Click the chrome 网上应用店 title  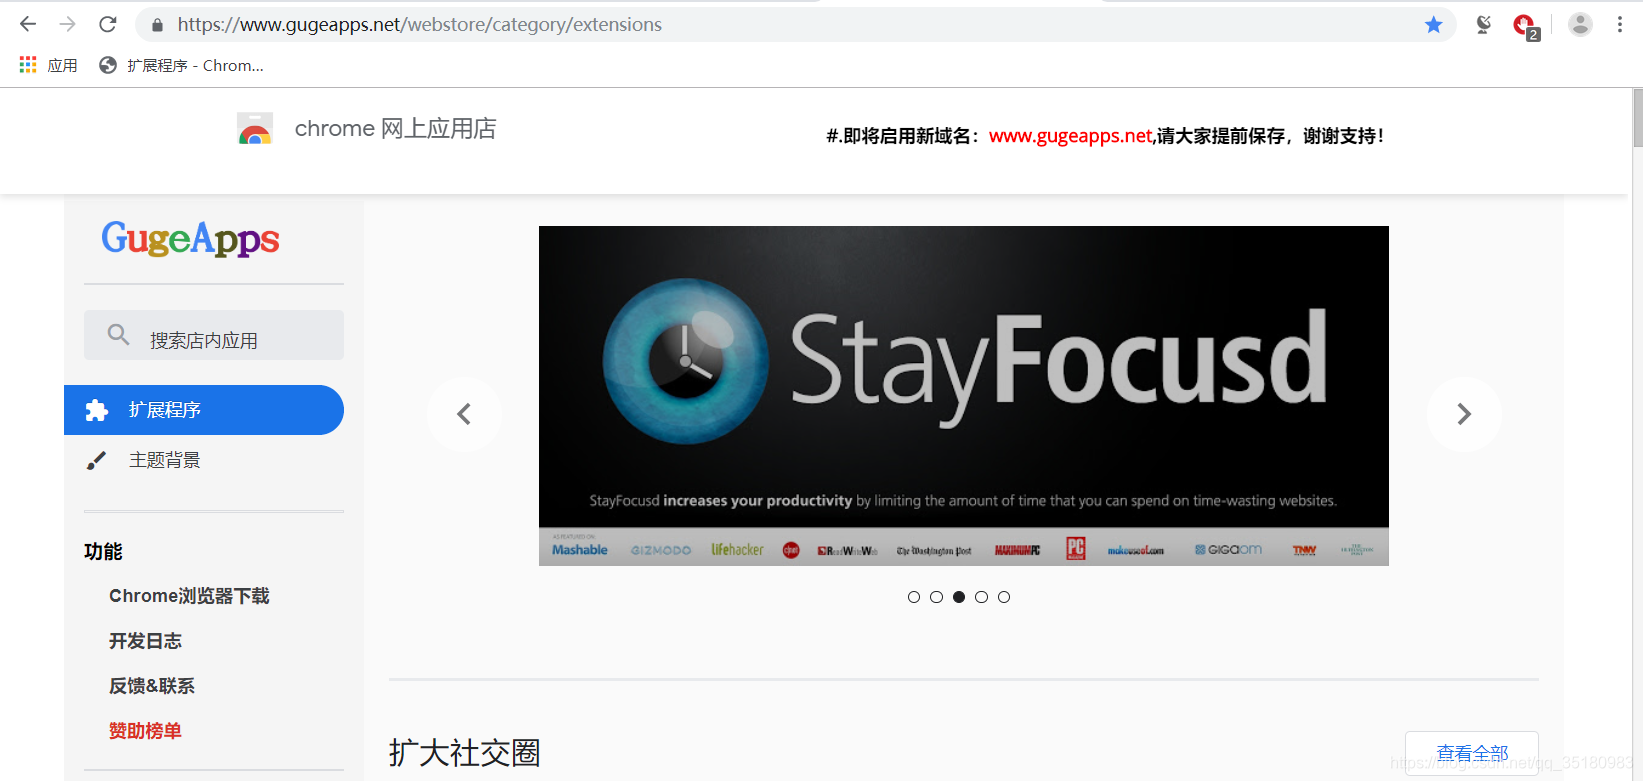click(395, 129)
